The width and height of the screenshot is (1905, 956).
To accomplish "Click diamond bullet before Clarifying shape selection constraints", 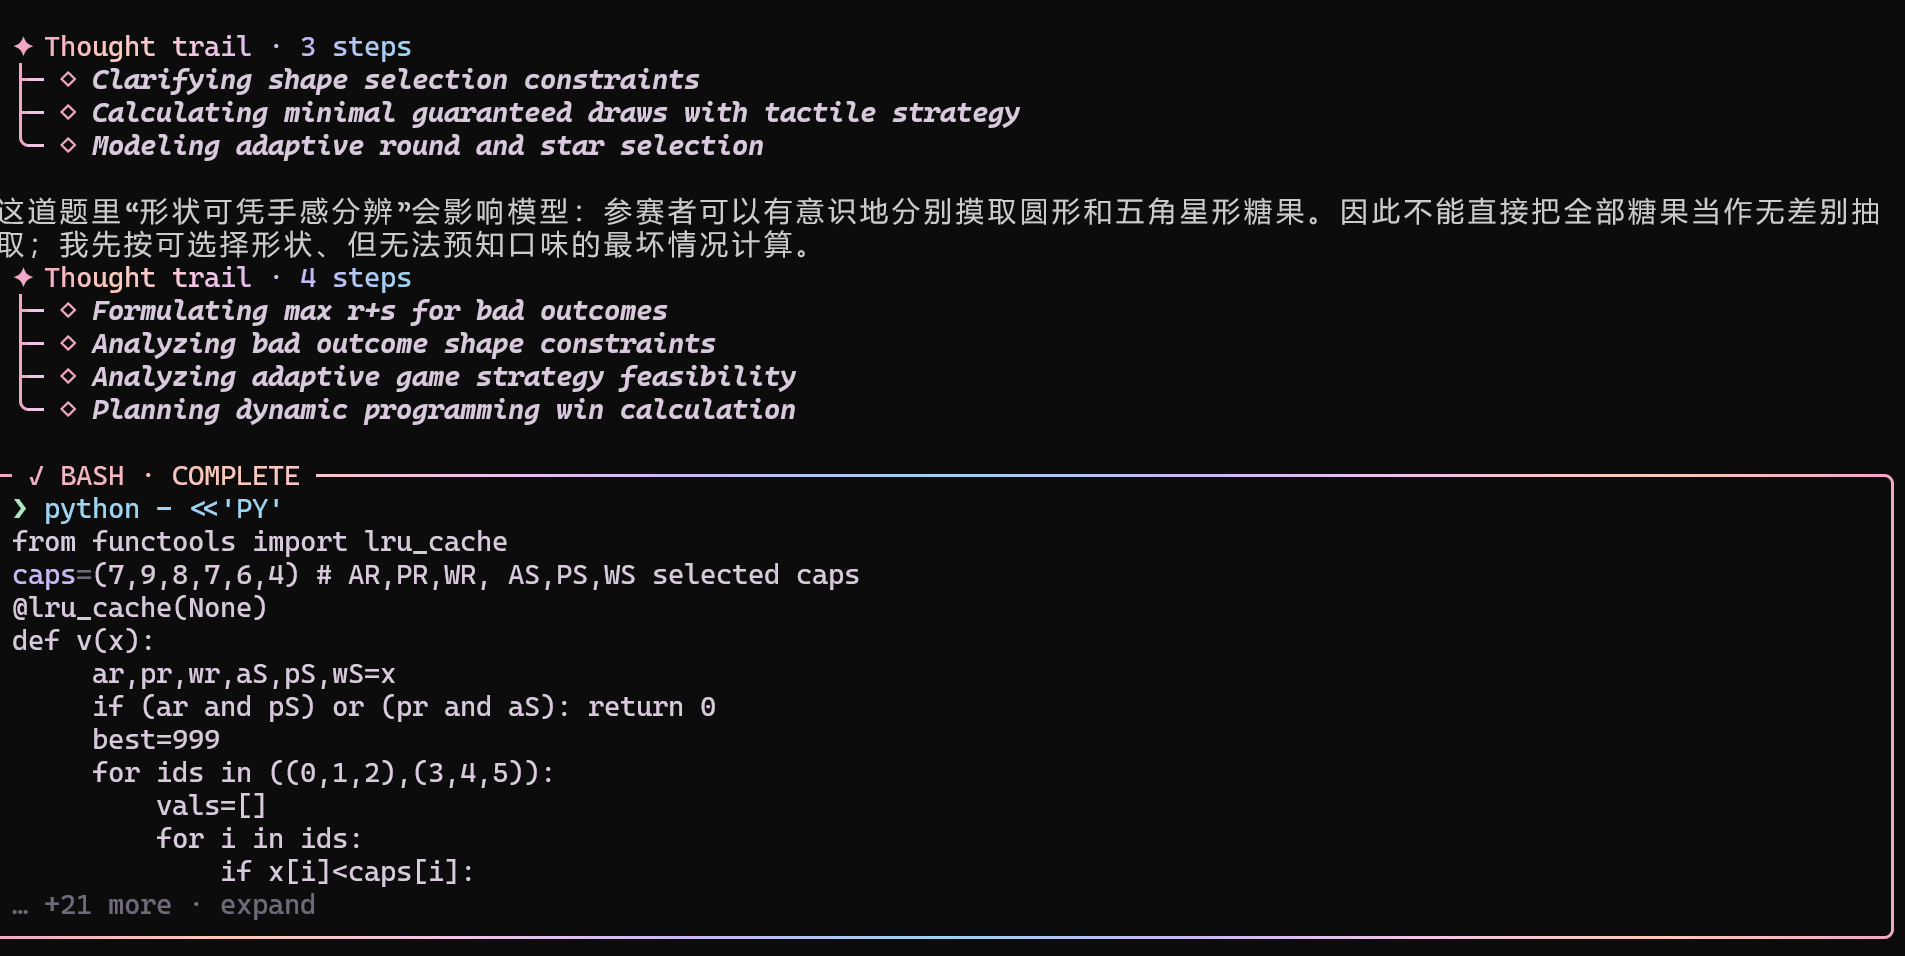I will (68, 80).
